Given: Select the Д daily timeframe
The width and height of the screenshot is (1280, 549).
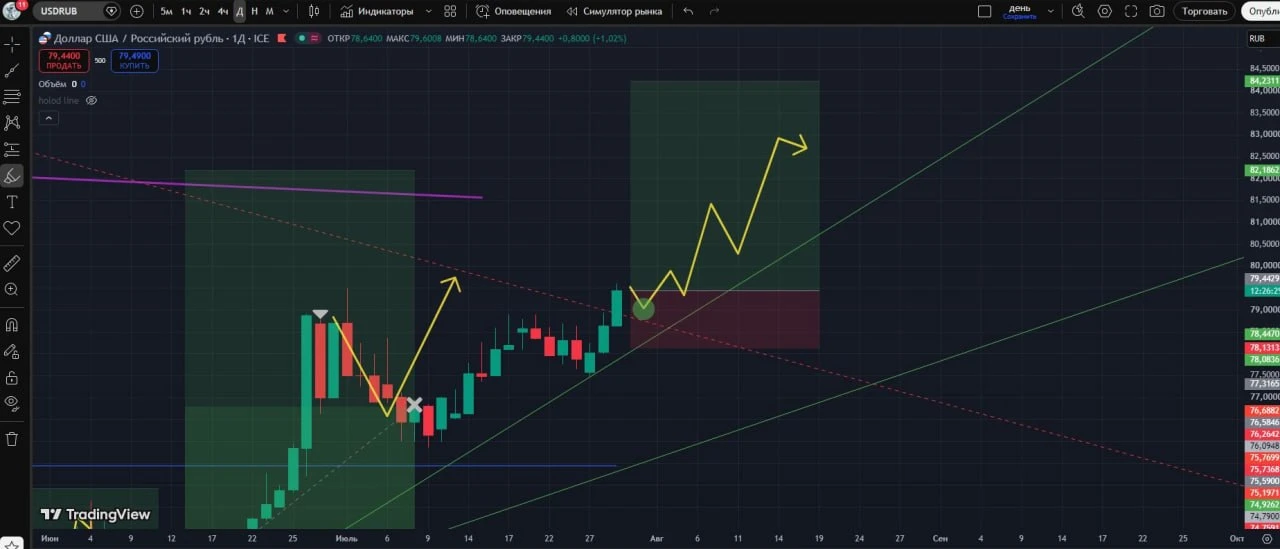Looking at the screenshot, I should tap(240, 11).
